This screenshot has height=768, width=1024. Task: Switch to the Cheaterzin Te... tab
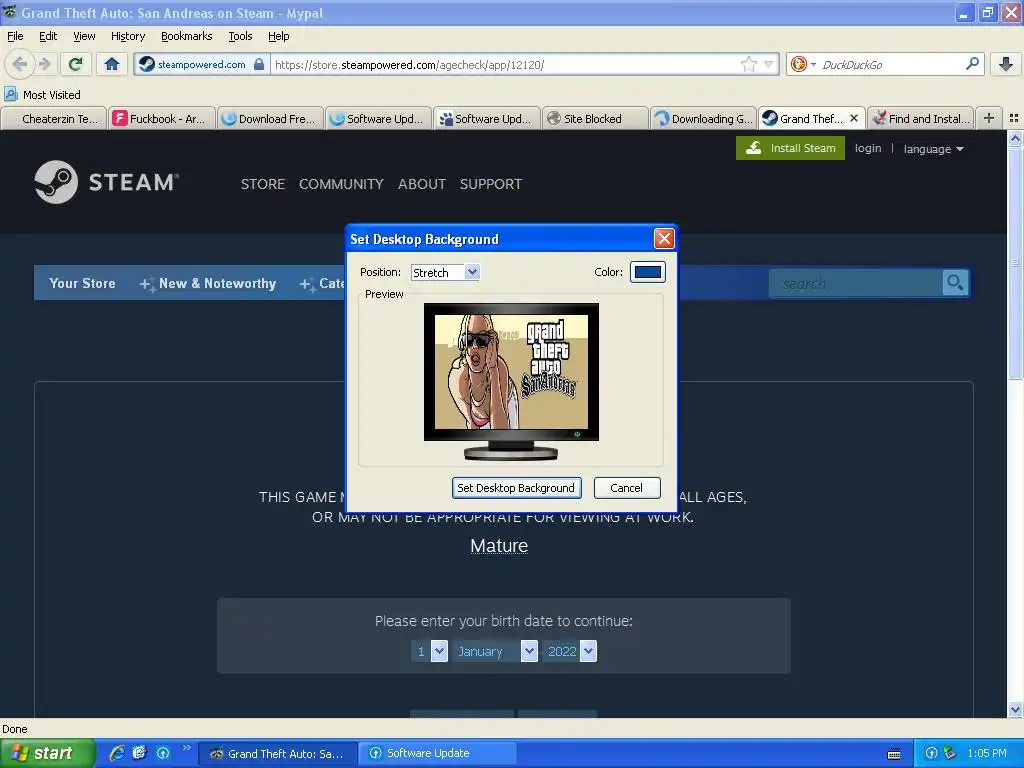[54, 118]
